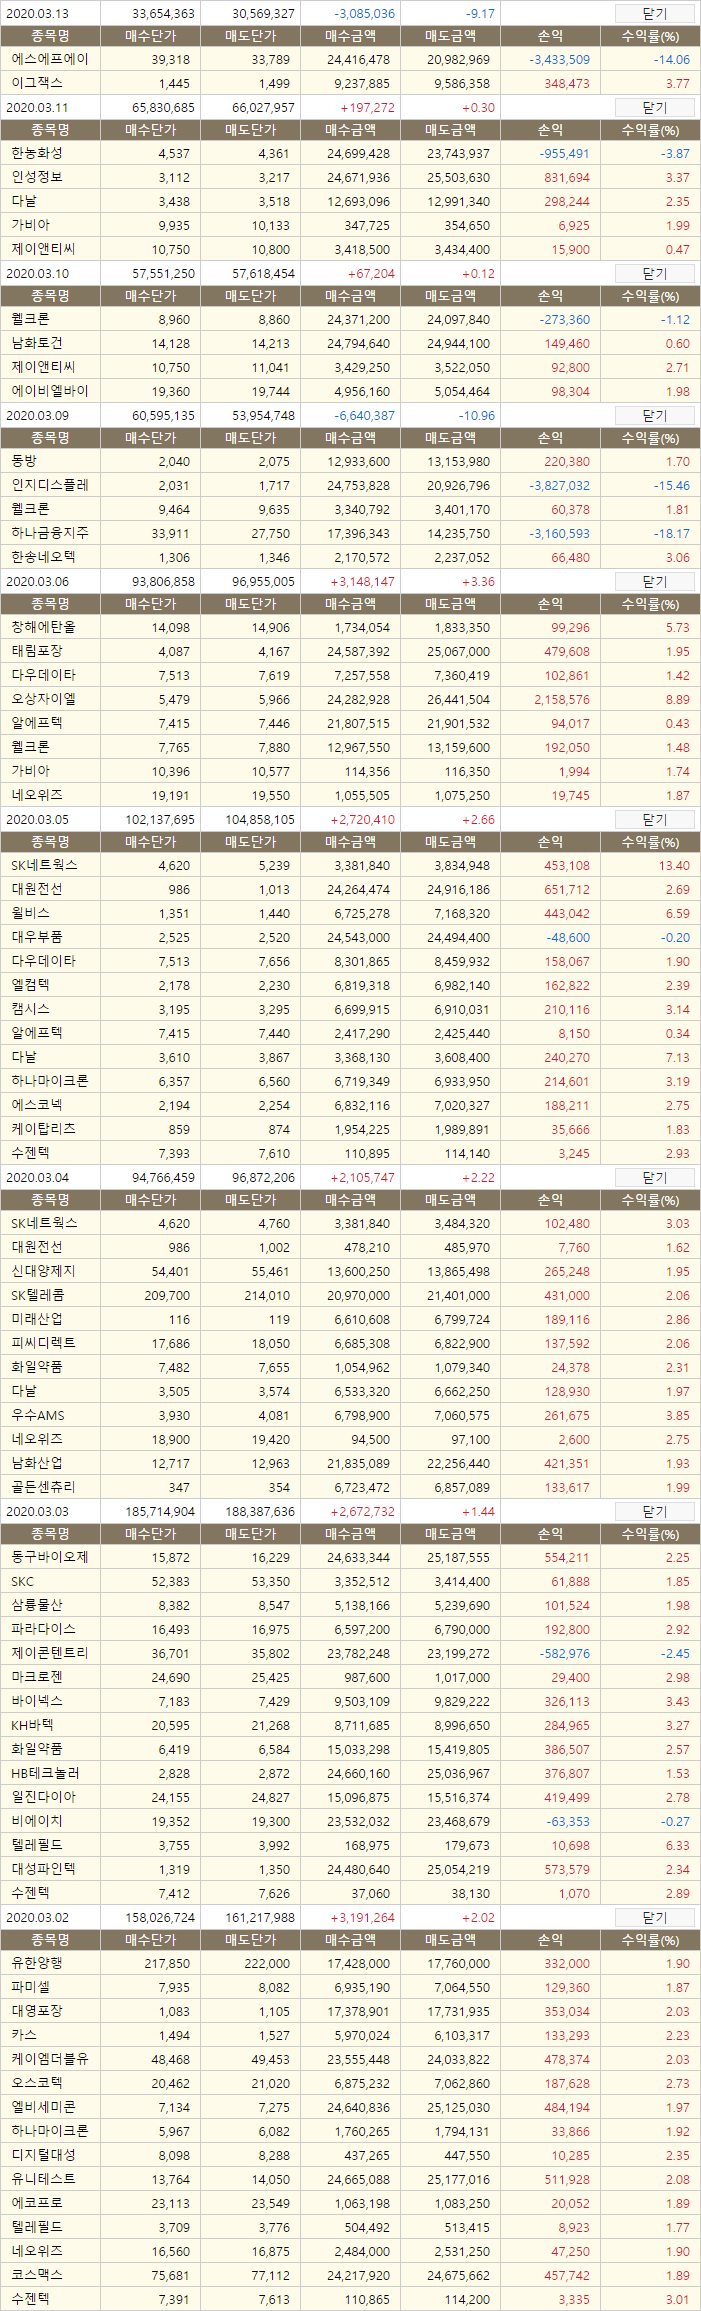
Task: Click 닫기 button for 2020.03.03
Action: (x=654, y=1511)
